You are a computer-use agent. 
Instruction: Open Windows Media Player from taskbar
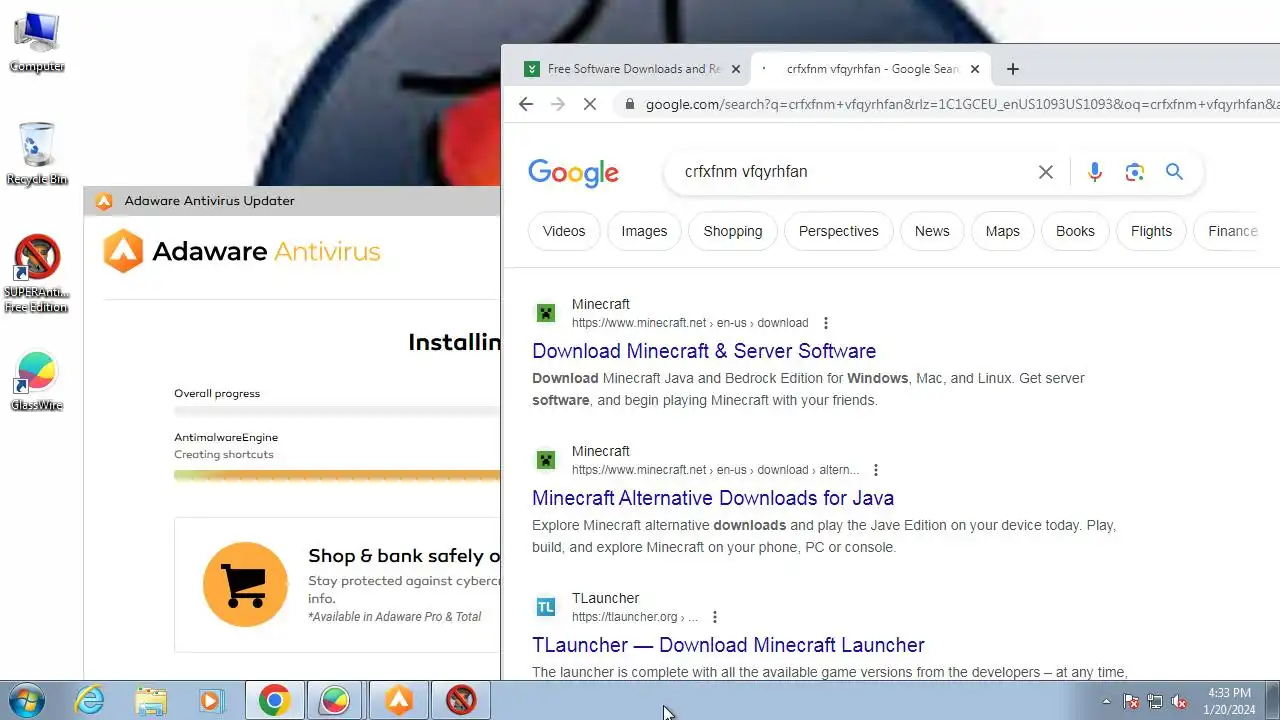point(211,701)
